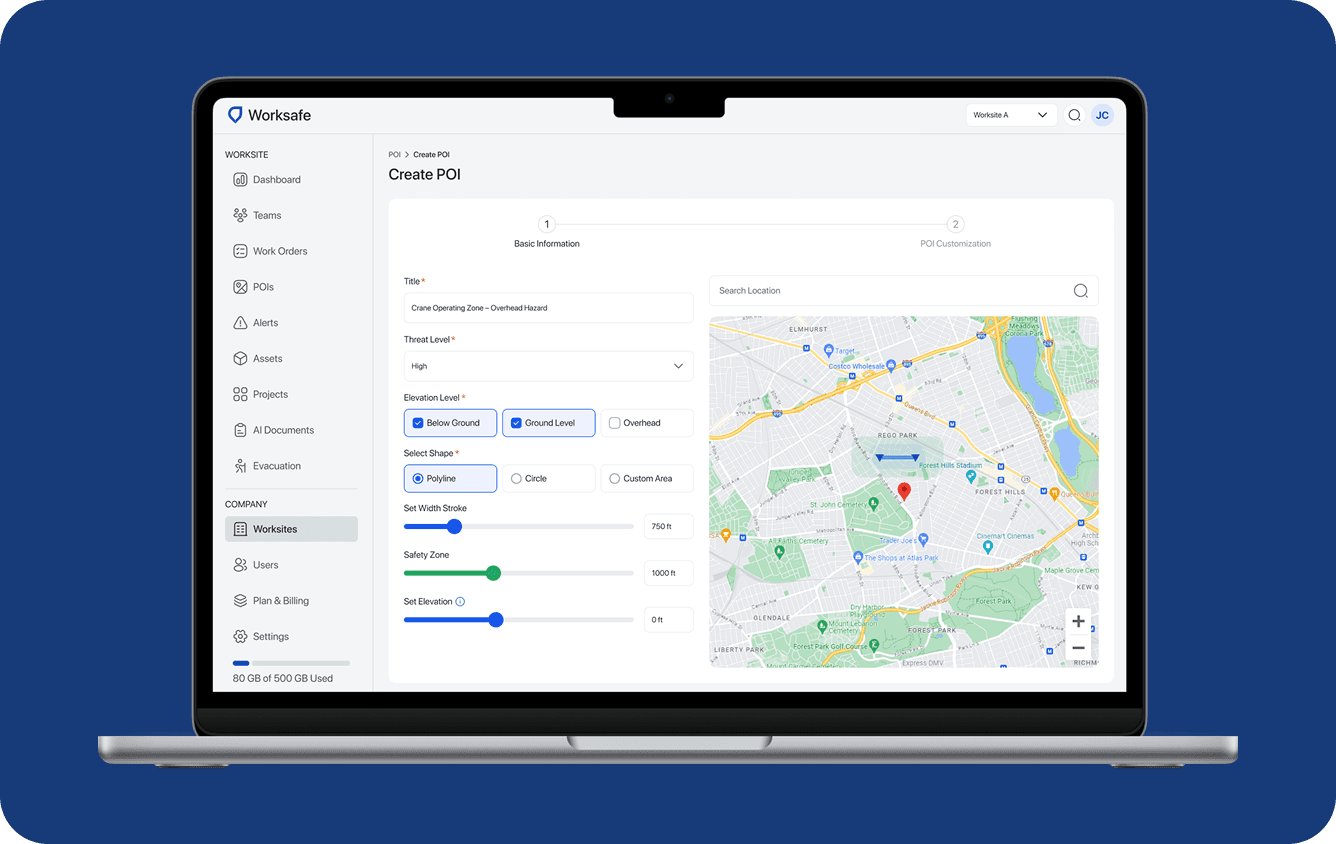The height and width of the screenshot is (844, 1336).
Task: Click the Dashboard sidebar icon
Action: (x=240, y=180)
